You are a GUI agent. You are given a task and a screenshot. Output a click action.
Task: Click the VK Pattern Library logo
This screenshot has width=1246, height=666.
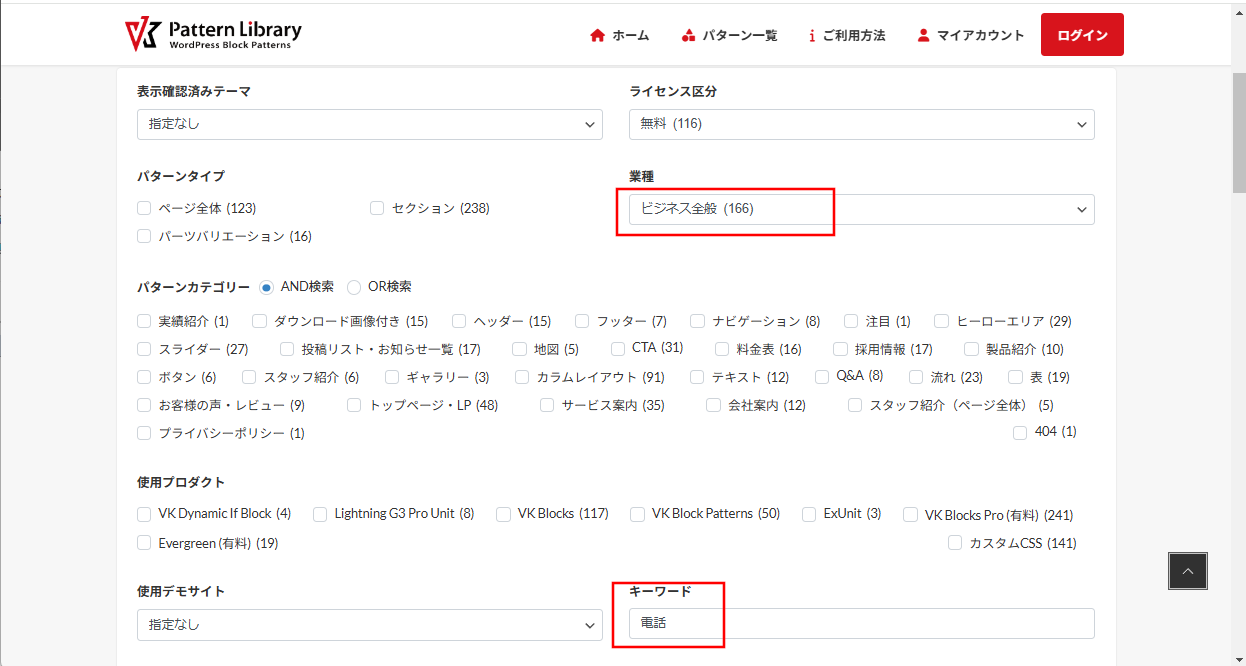[213, 34]
